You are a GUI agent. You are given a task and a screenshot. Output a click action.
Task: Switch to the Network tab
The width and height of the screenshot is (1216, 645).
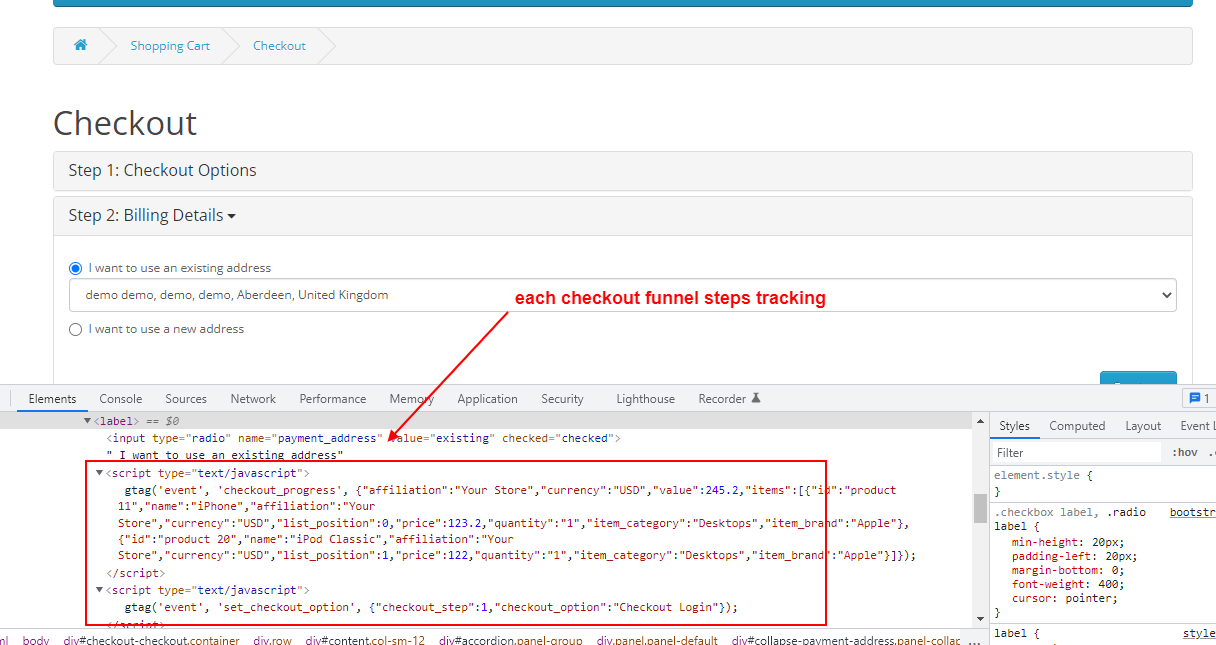pyautogui.click(x=253, y=398)
